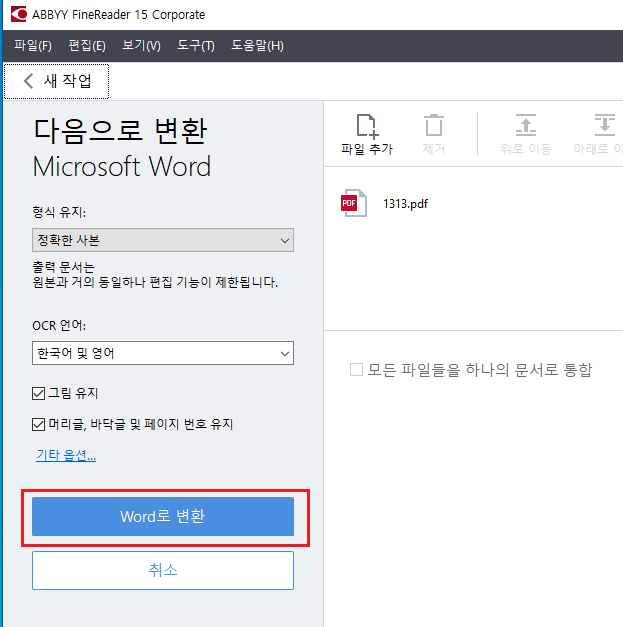Click the Word로 변환 button

click(x=163, y=517)
